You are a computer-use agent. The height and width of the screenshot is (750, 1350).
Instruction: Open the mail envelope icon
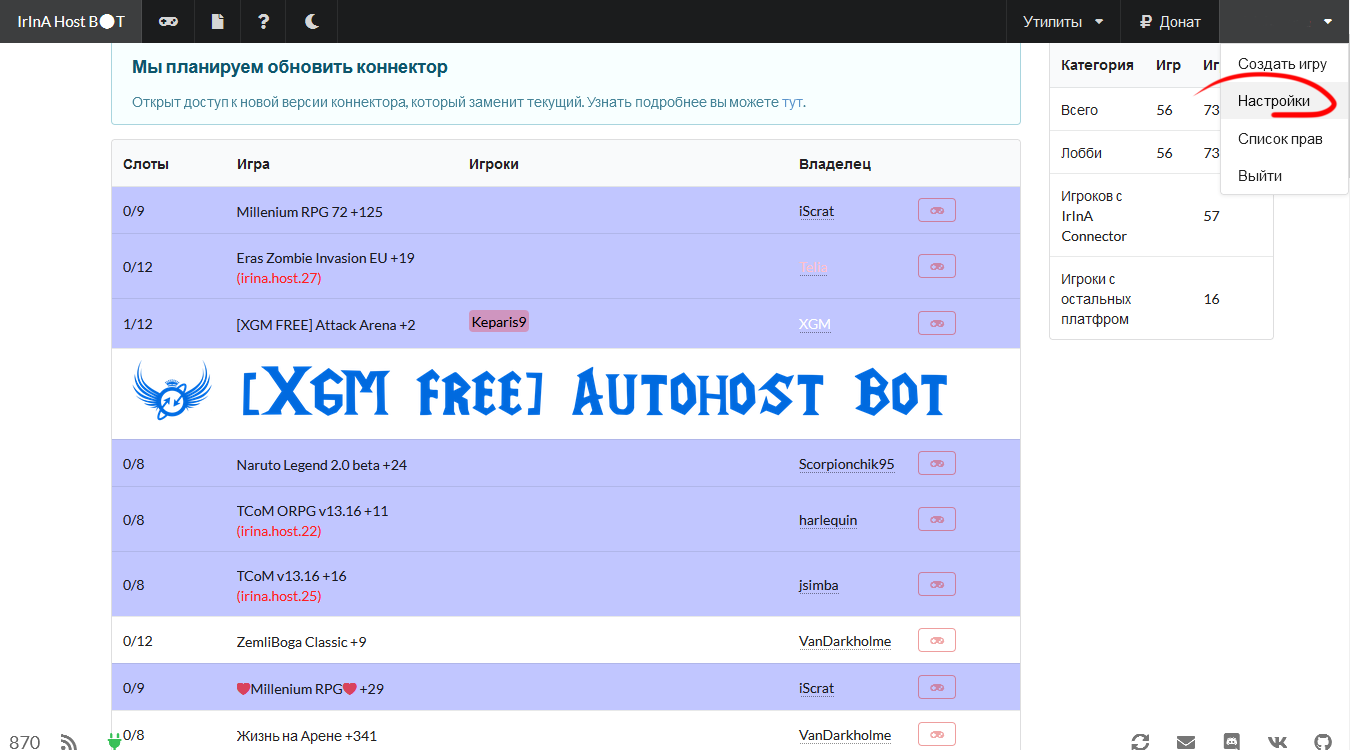point(1186,741)
